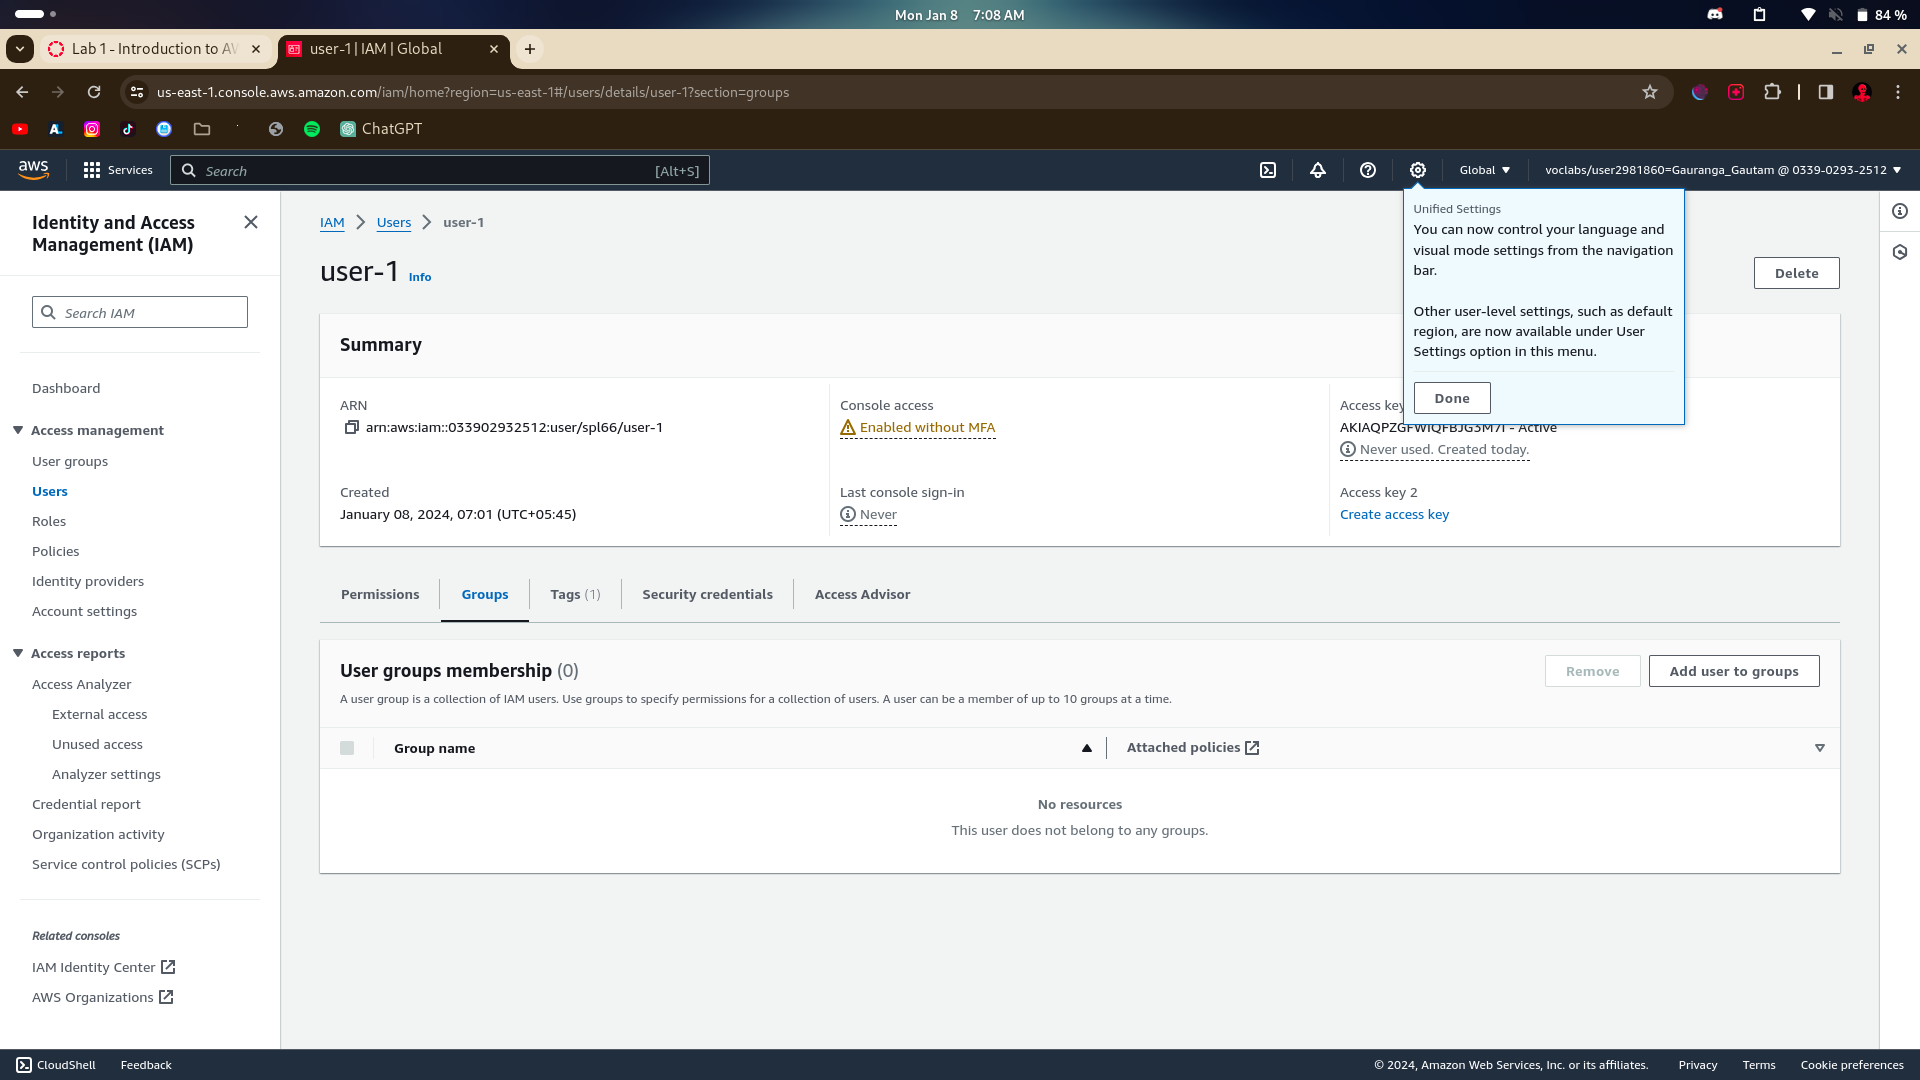The width and height of the screenshot is (1920, 1080).
Task: Copy the user ARN with the copy icon
Action: [351, 427]
